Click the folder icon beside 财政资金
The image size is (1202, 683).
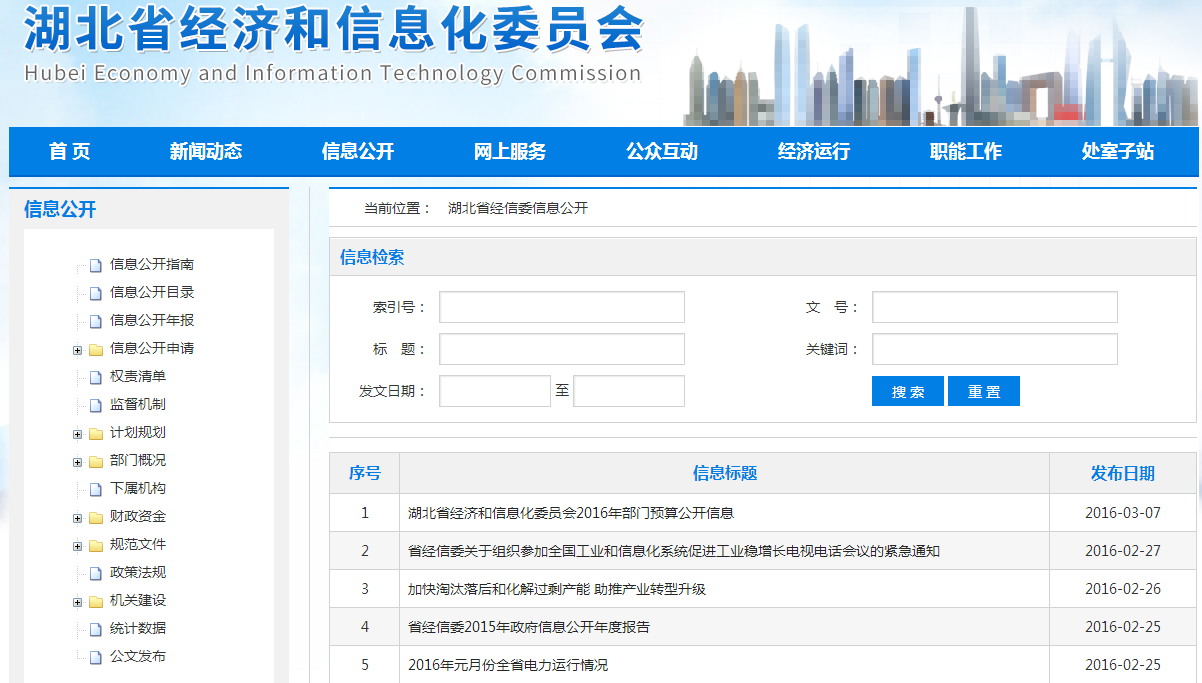tap(96, 517)
